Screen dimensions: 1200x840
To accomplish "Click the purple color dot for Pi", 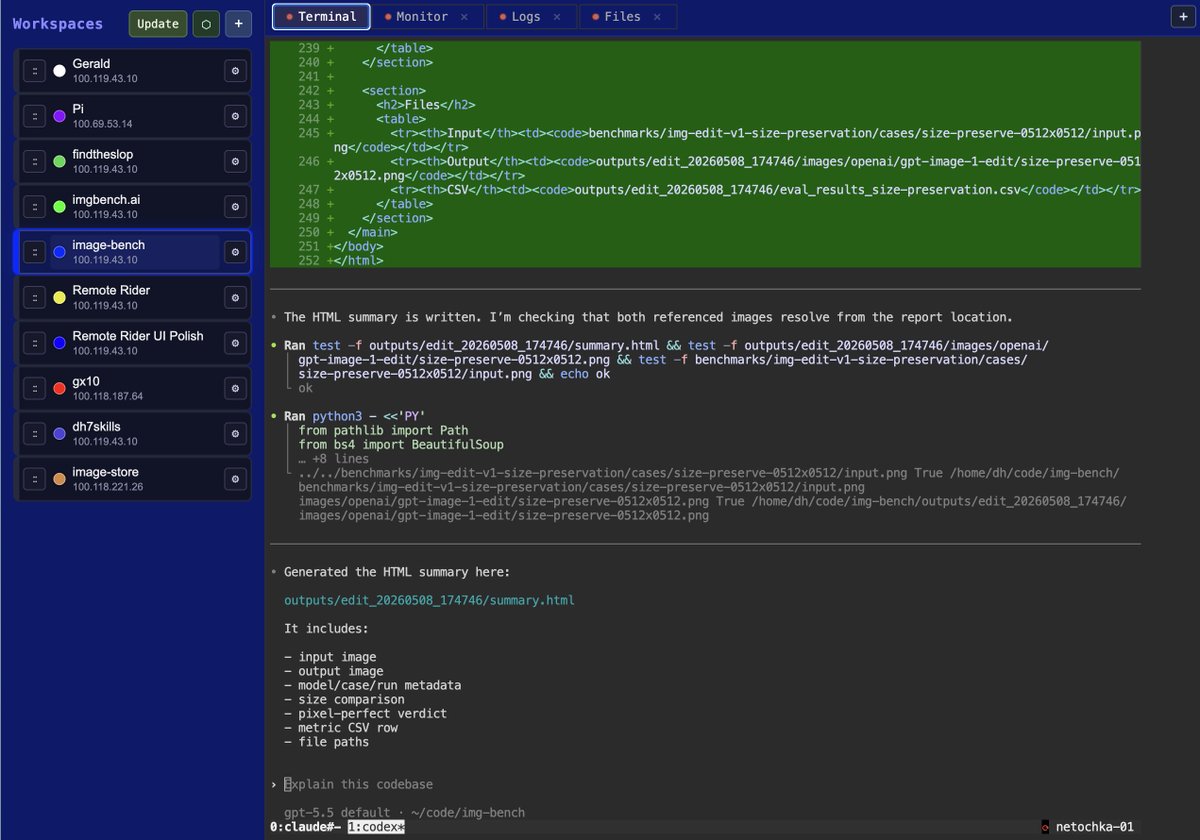I will pyautogui.click(x=59, y=116).
